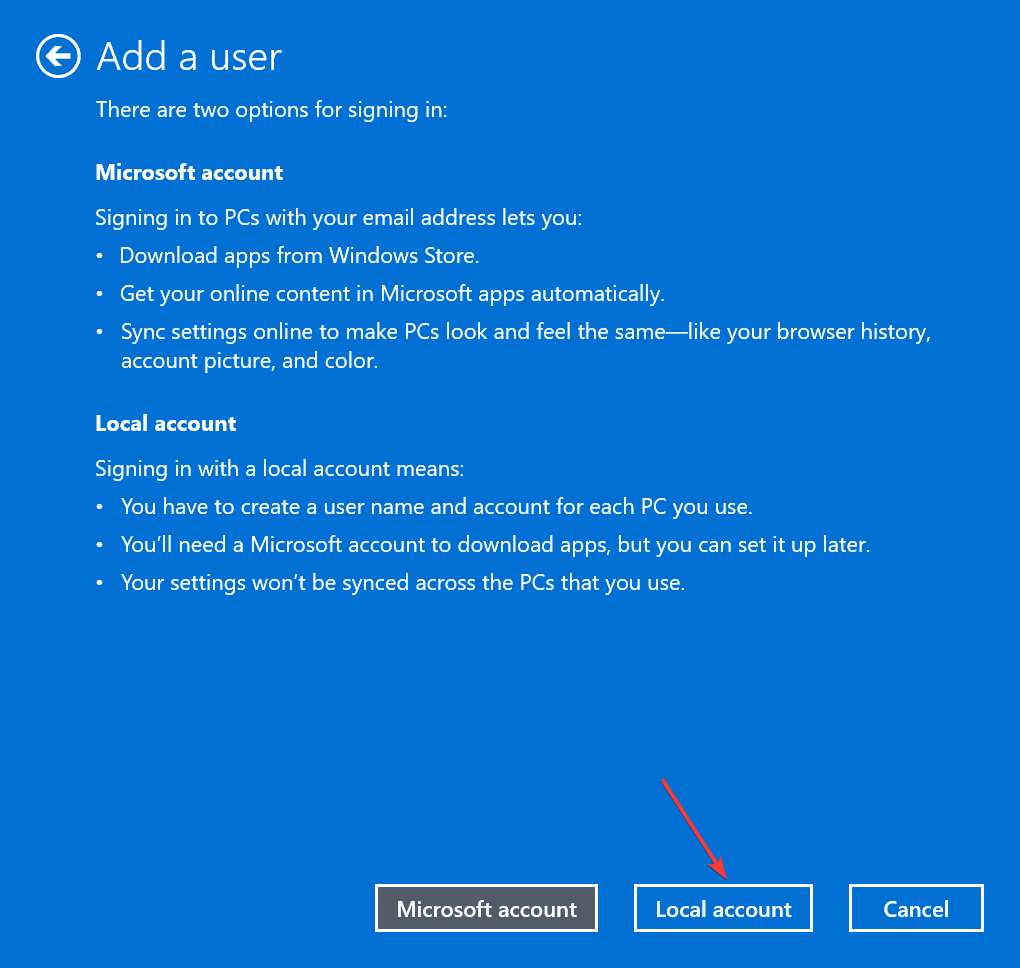Select the Local account button
The height and width of the screenshot is (968, 1020).
pyautogui.click(x=723, y=908)
